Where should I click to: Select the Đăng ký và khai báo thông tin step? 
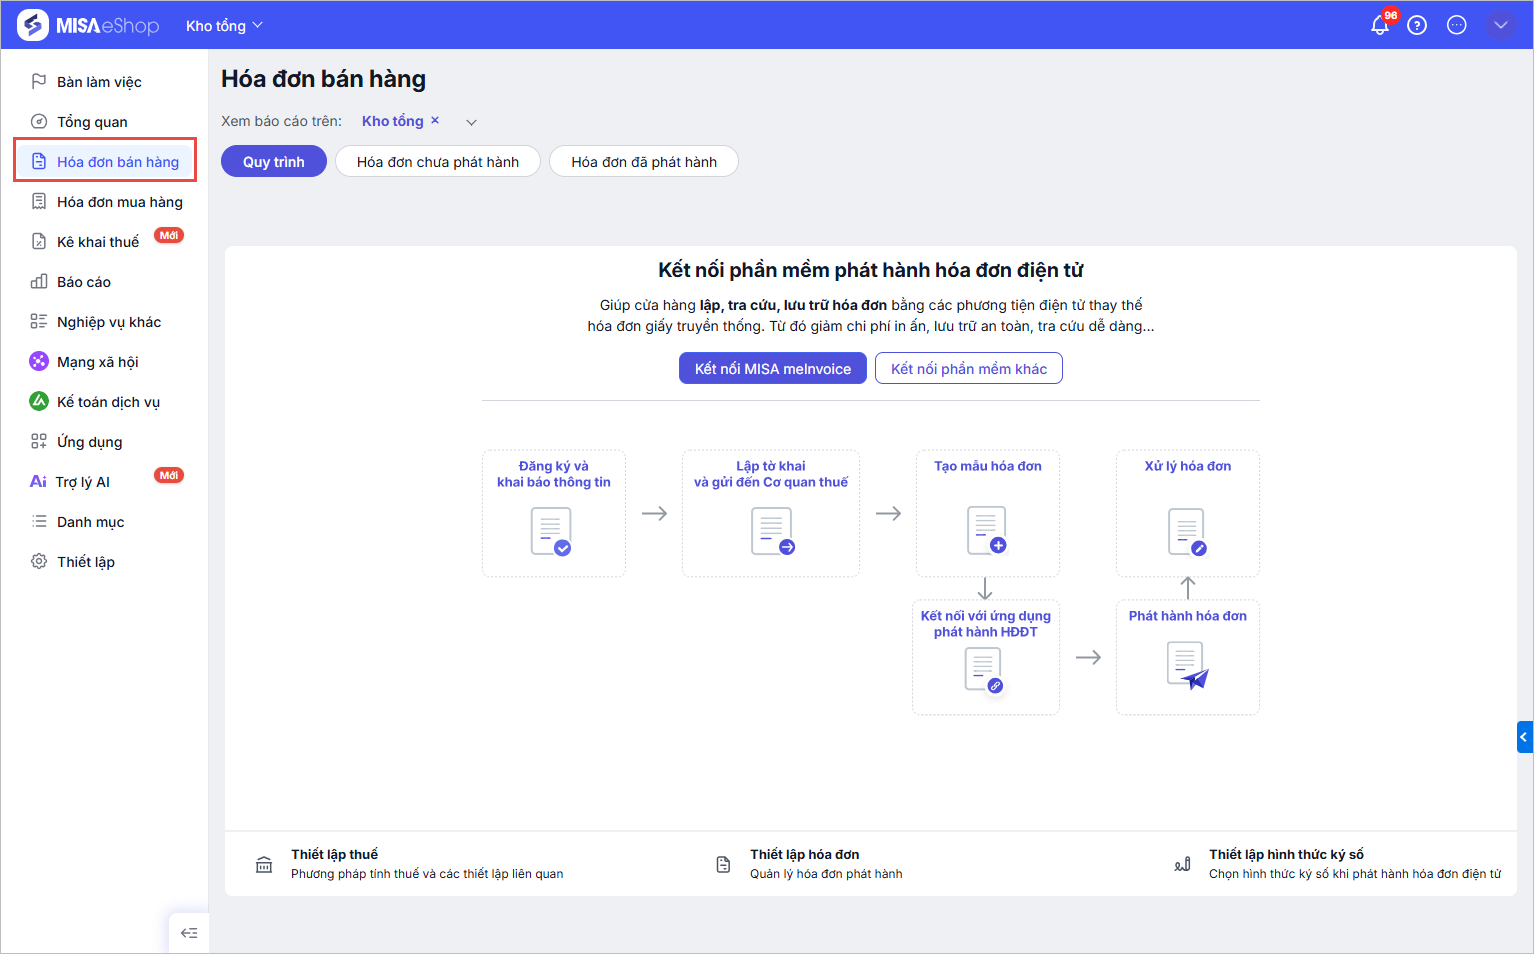point(553,513)
